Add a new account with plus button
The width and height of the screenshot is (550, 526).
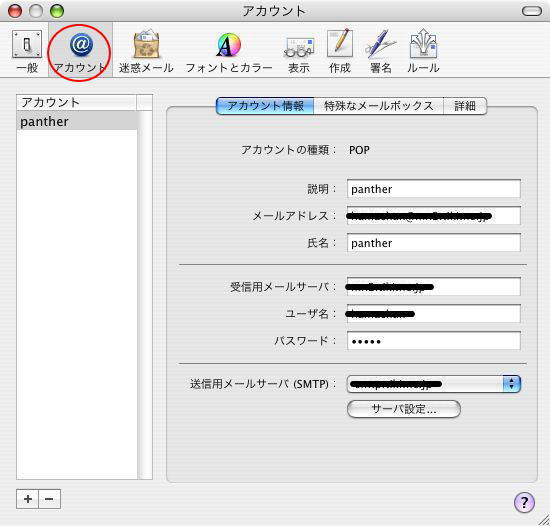27,499
